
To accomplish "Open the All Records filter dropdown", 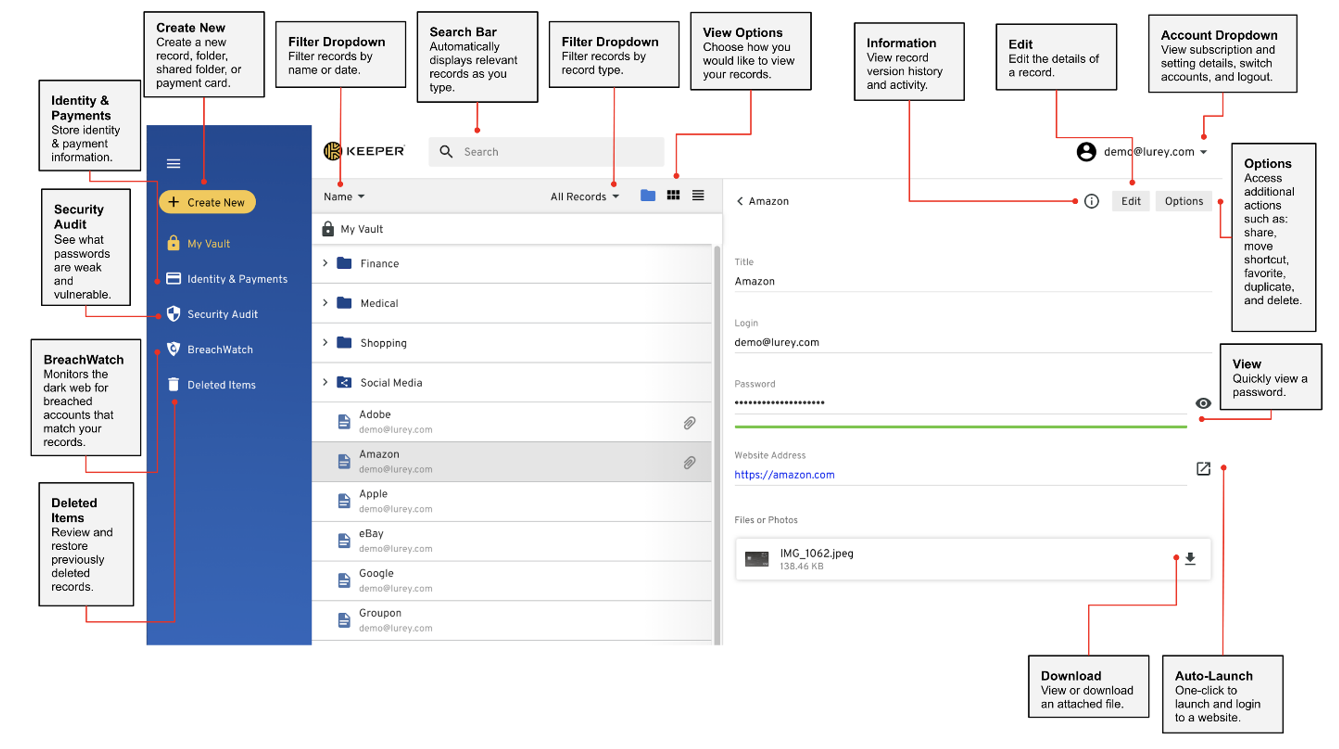I will point(585,197).
